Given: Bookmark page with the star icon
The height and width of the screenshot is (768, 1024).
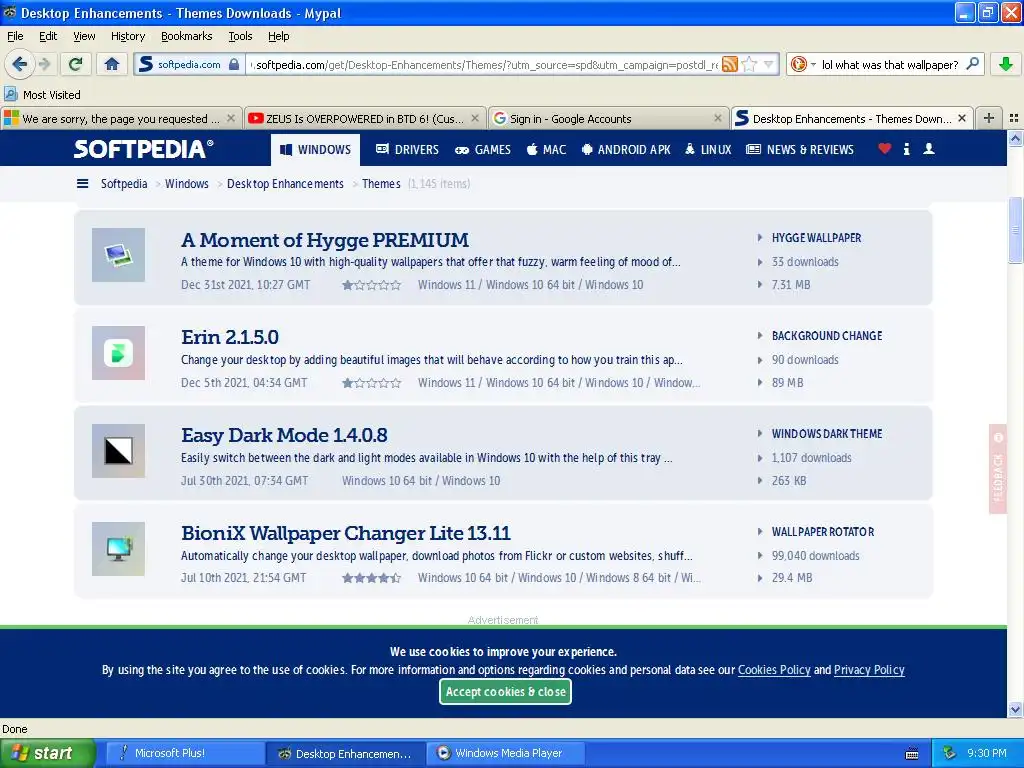Looking at the screenshot, I should (x=749, y=64).
